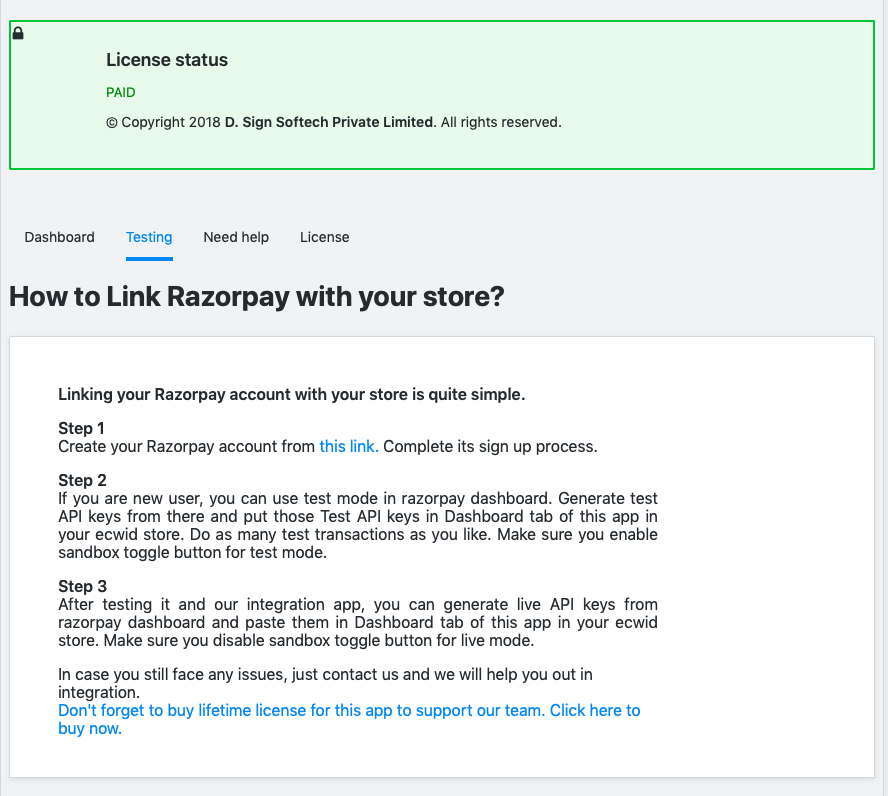Click the Linking your Razorpay account intro line
Screen dimensions: 888x796
pos(292,394)
